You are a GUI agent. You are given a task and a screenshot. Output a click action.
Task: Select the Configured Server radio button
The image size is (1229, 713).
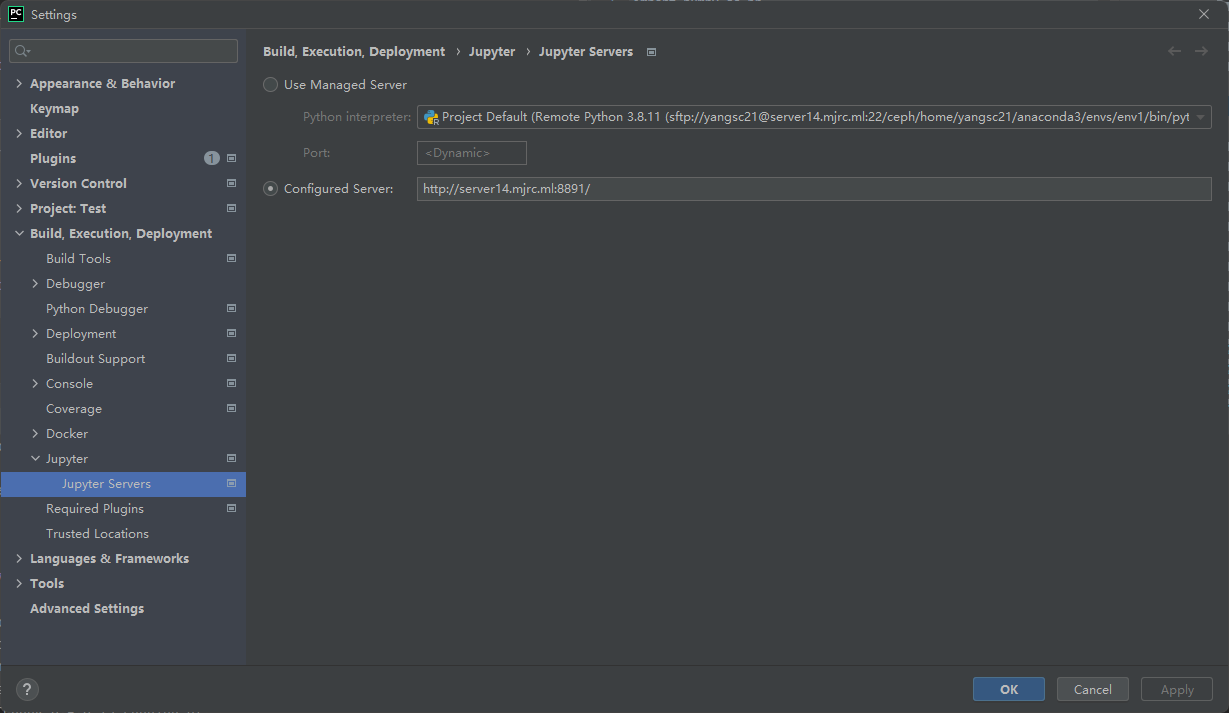coord(270,188)
